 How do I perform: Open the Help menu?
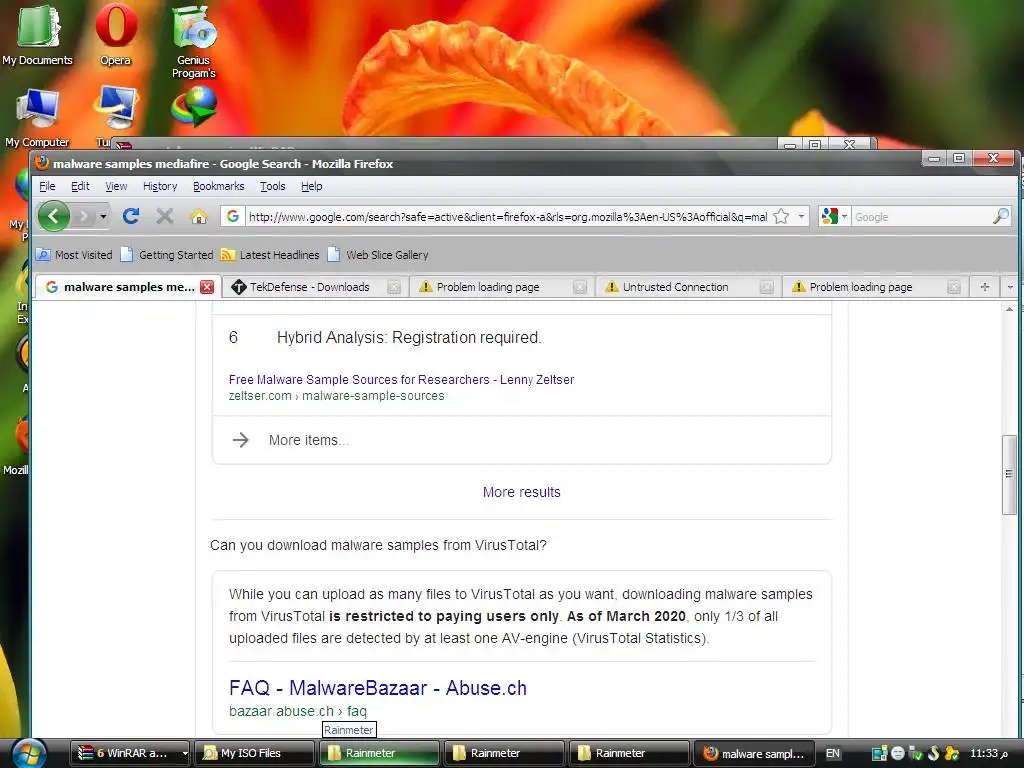click(x=312, y=186)
